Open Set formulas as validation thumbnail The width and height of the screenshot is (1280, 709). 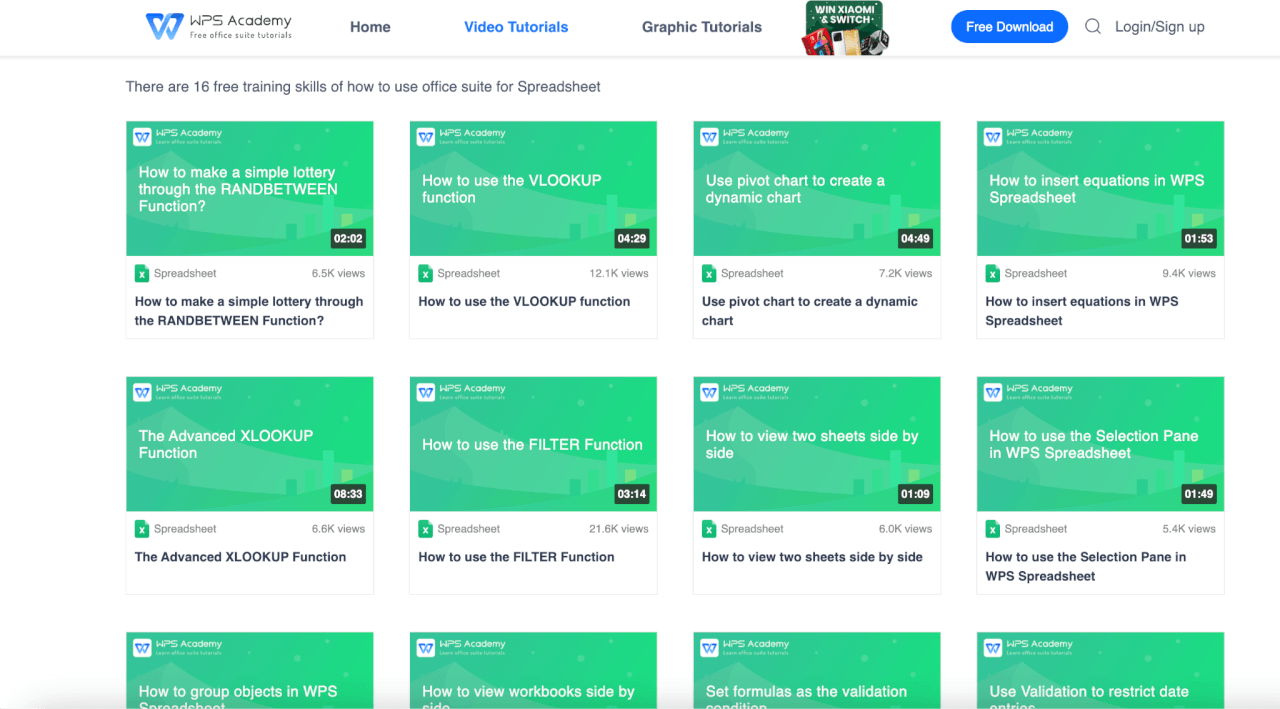click(x=817, y=670)
